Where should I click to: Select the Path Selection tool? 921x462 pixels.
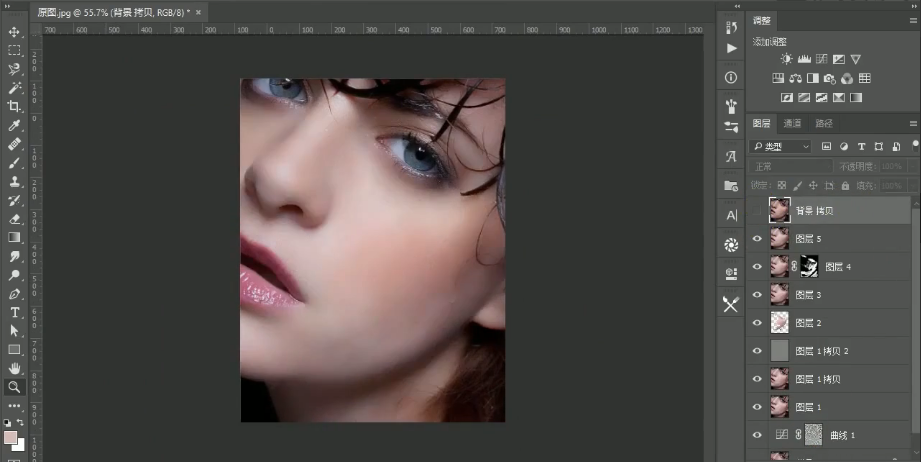point(14,331)
